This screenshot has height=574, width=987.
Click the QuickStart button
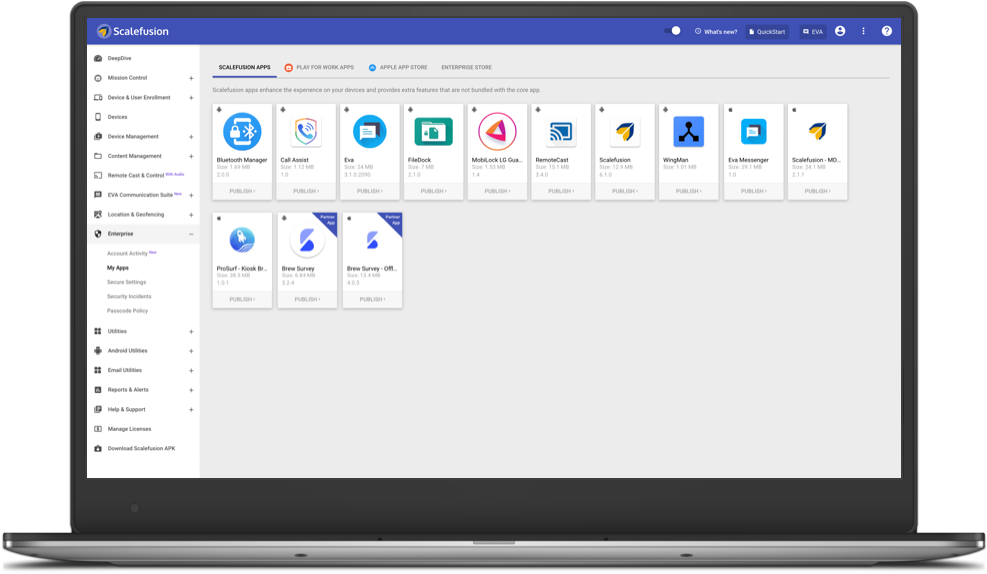(x=767, y=31)
